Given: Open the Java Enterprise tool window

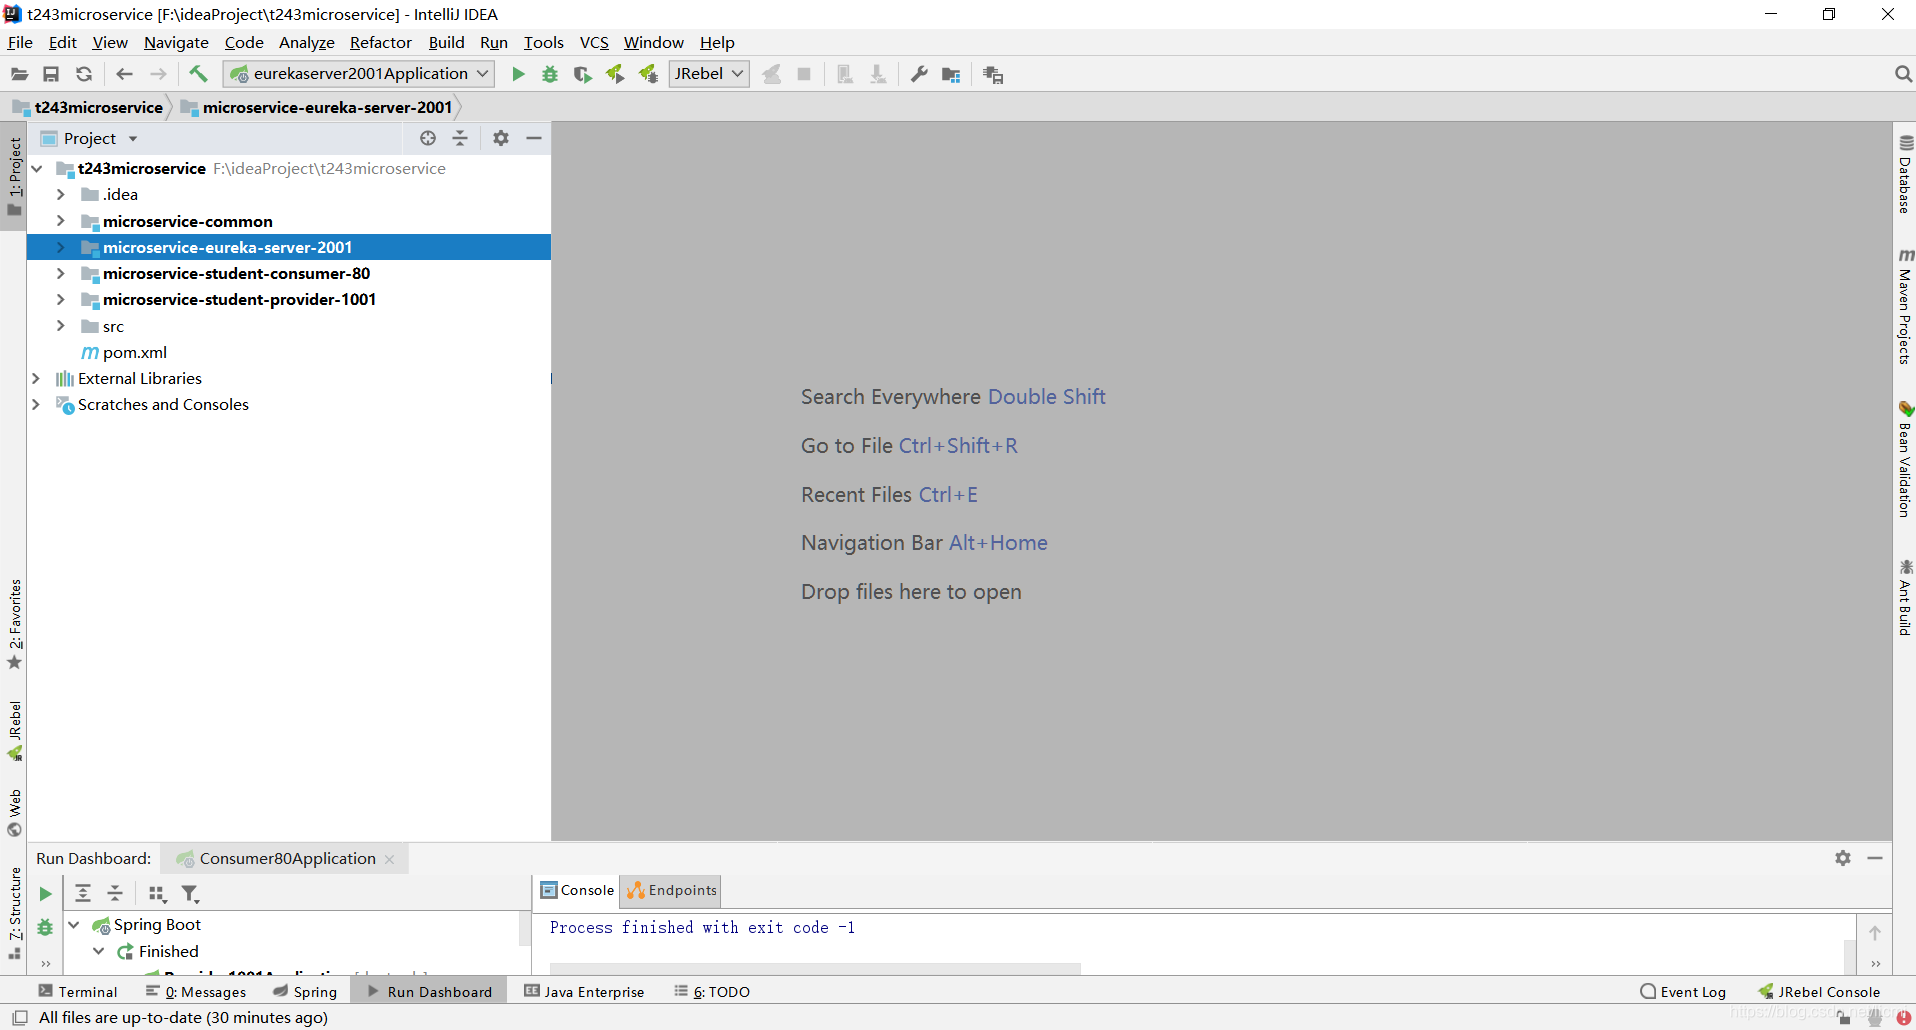Looking at the screenshot, I should point(585,992).
